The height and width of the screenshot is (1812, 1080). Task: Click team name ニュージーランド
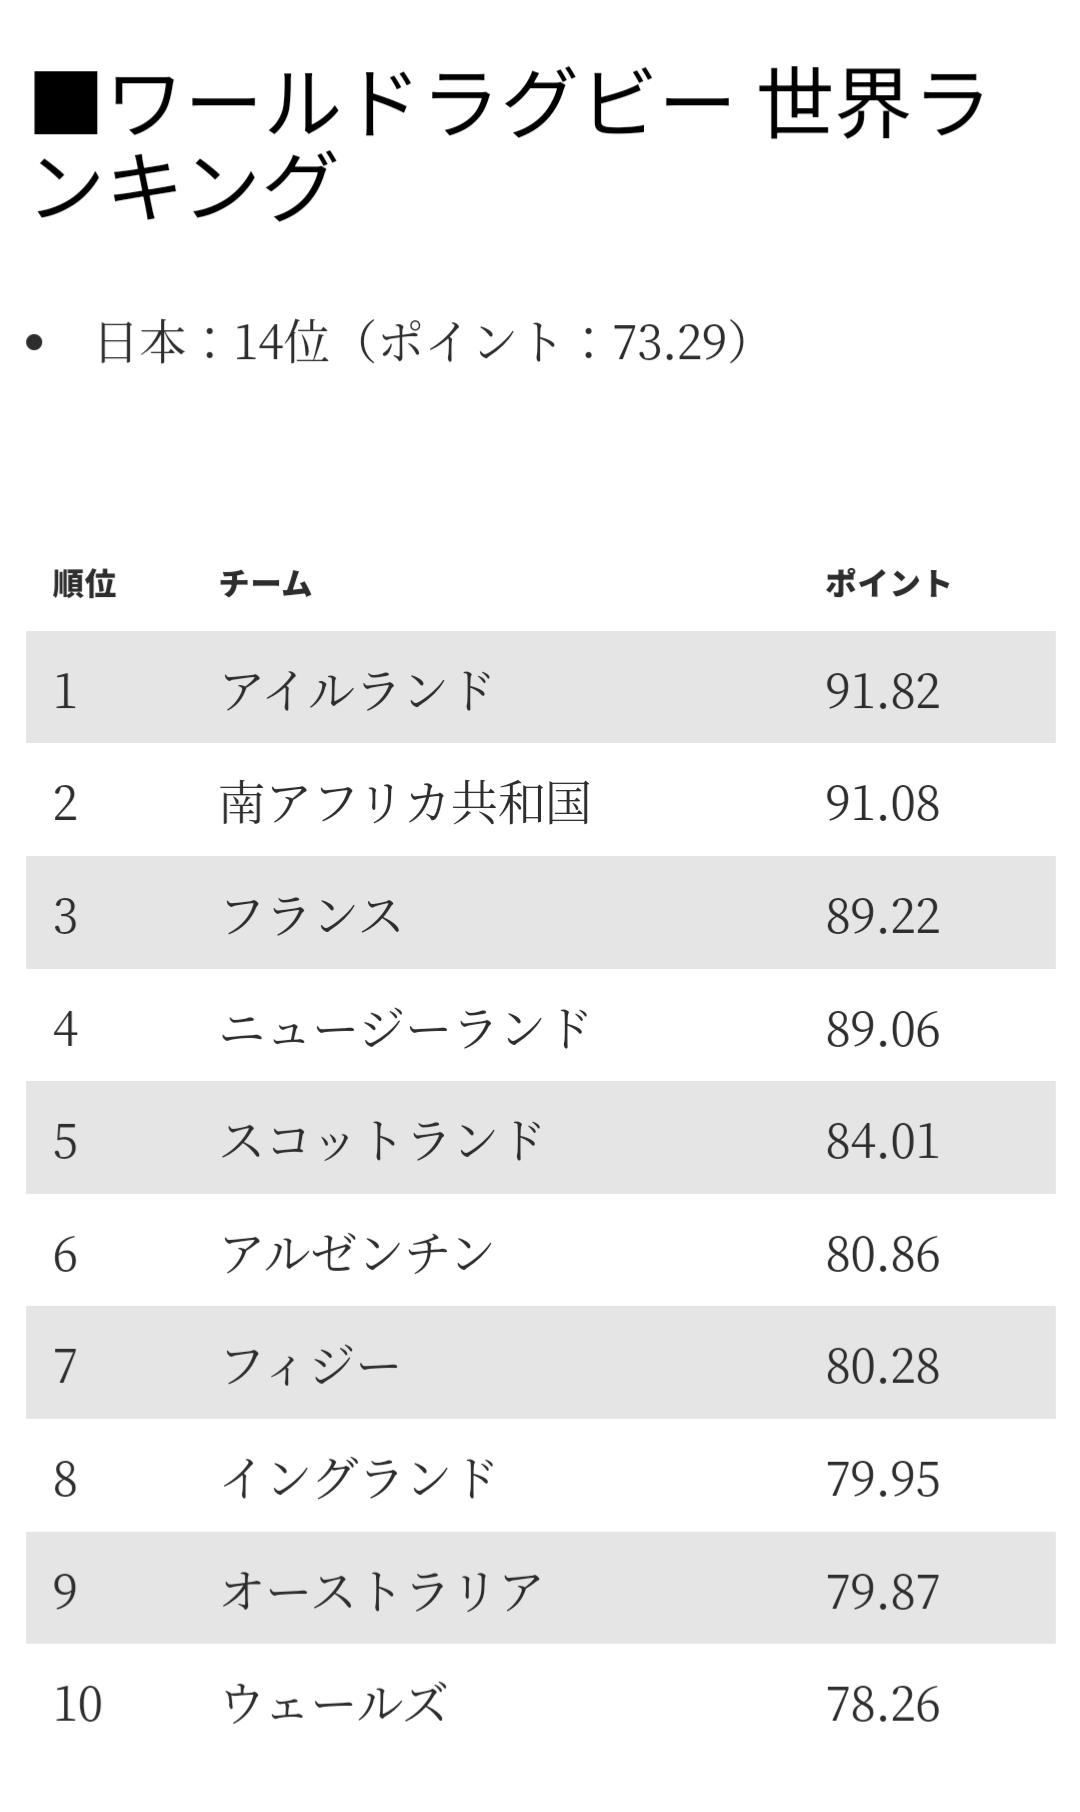(x=405, y=1029)
